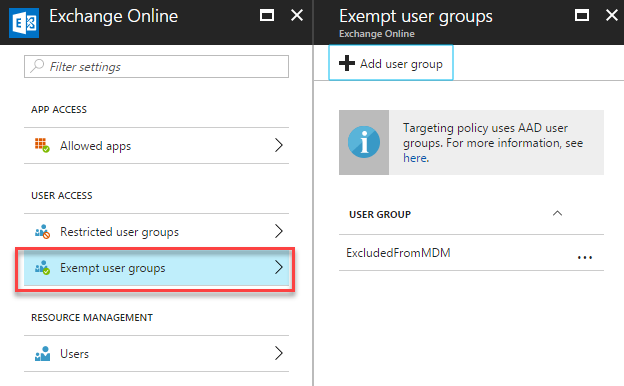Click the Exchange Online blade title text
This screenshot has width=624, height=386.
(x=114, y=16)
